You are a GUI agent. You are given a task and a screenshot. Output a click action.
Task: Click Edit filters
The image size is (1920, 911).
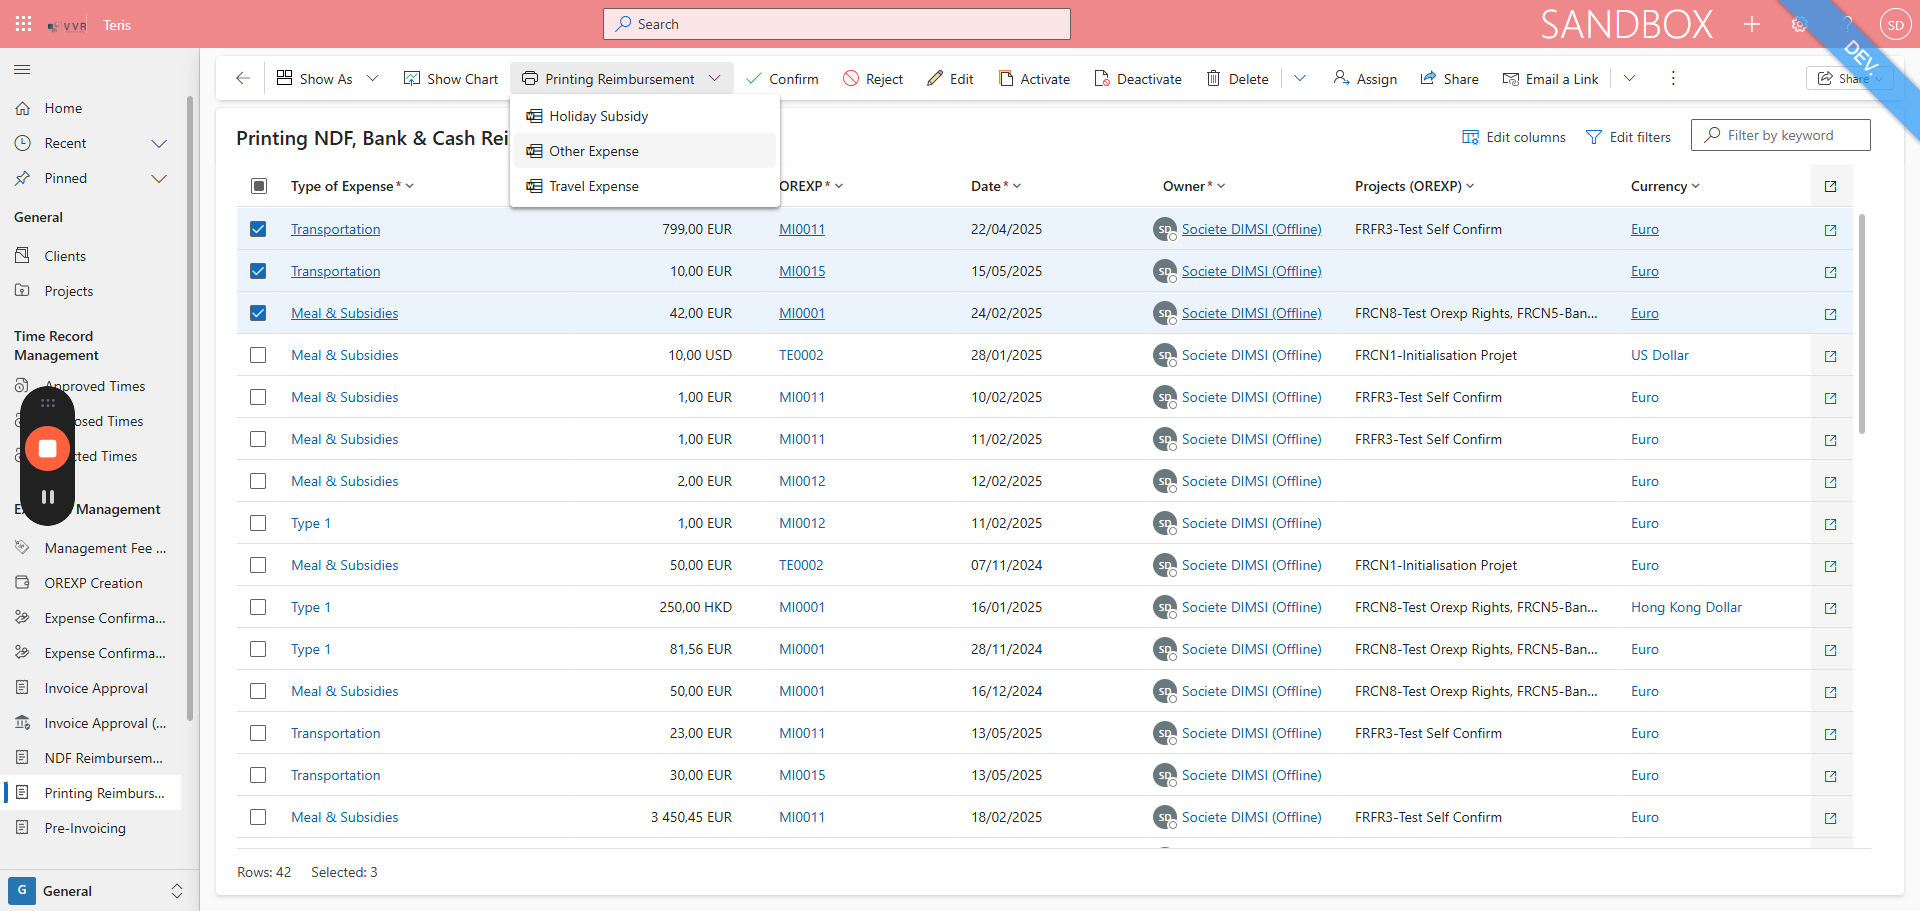pyautogui.click(x=1628, y=137)
